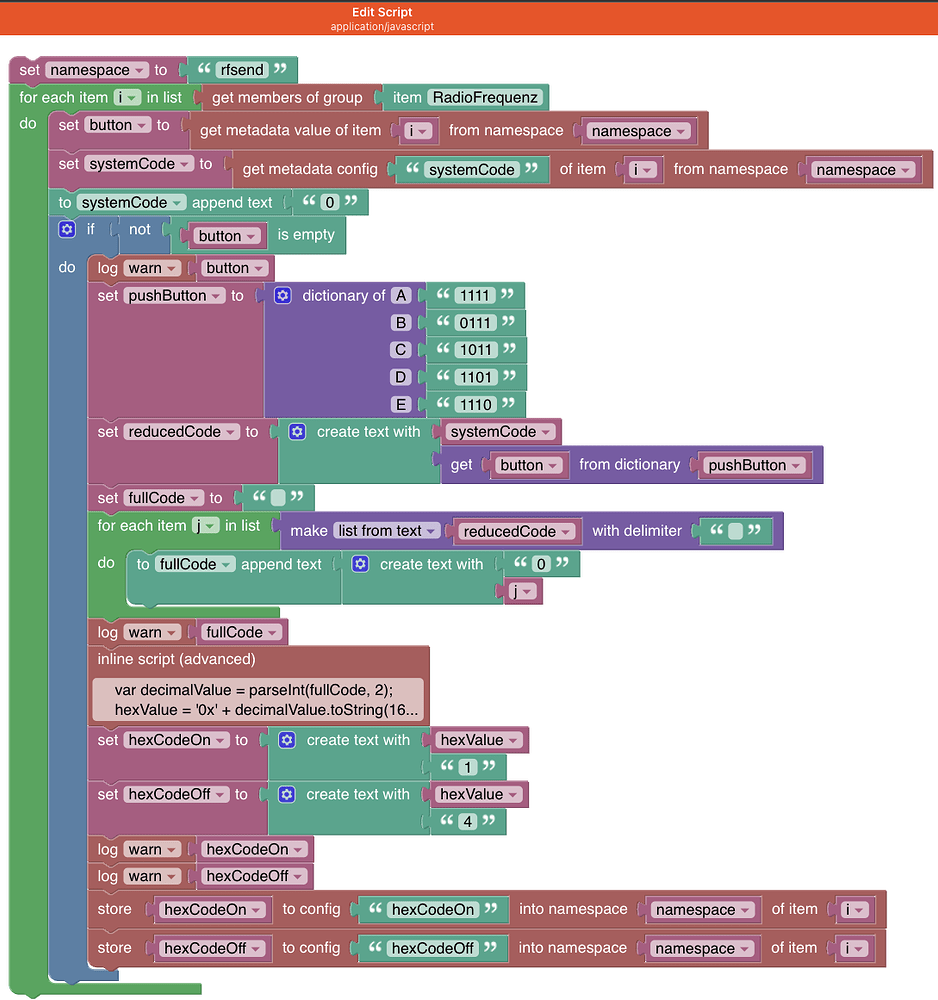Click the Edit Script header title
This screenshot has width=938, height=1000.
click(x=382, y=12)
